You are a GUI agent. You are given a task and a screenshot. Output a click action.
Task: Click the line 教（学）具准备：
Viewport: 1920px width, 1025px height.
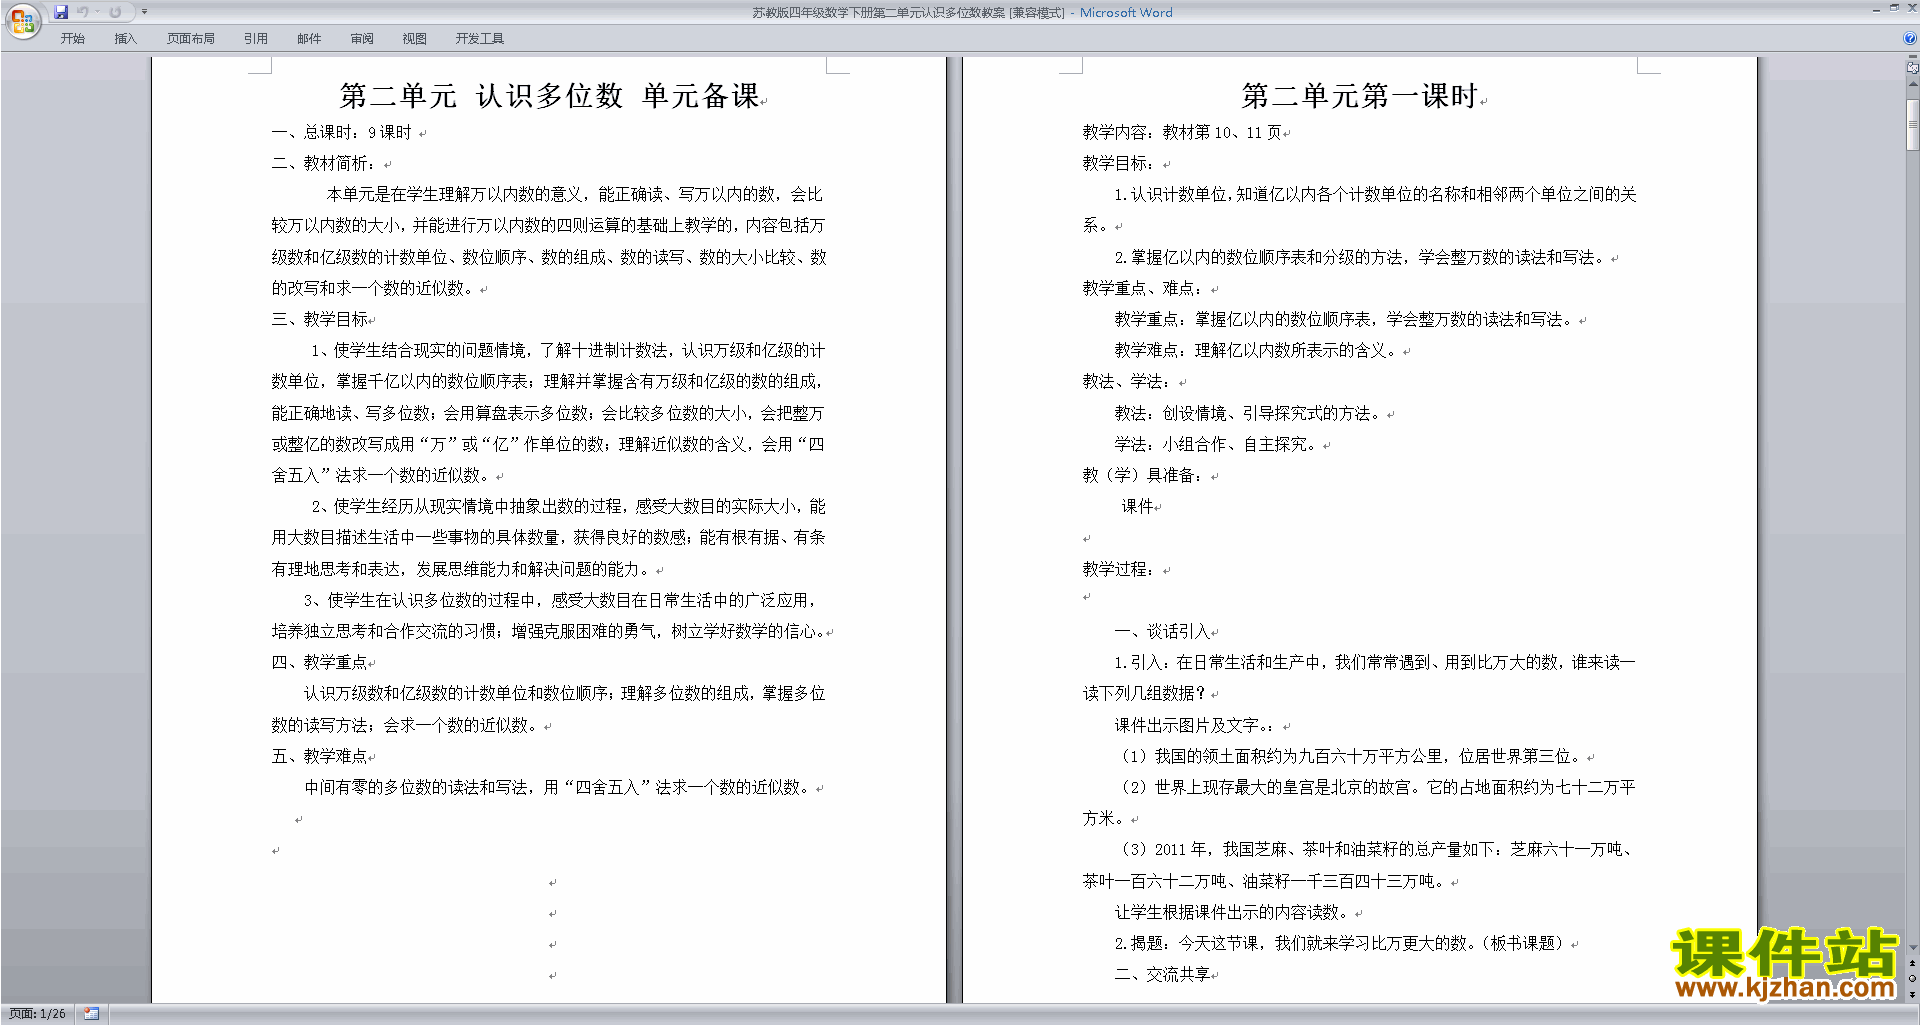coord(1143,475)
